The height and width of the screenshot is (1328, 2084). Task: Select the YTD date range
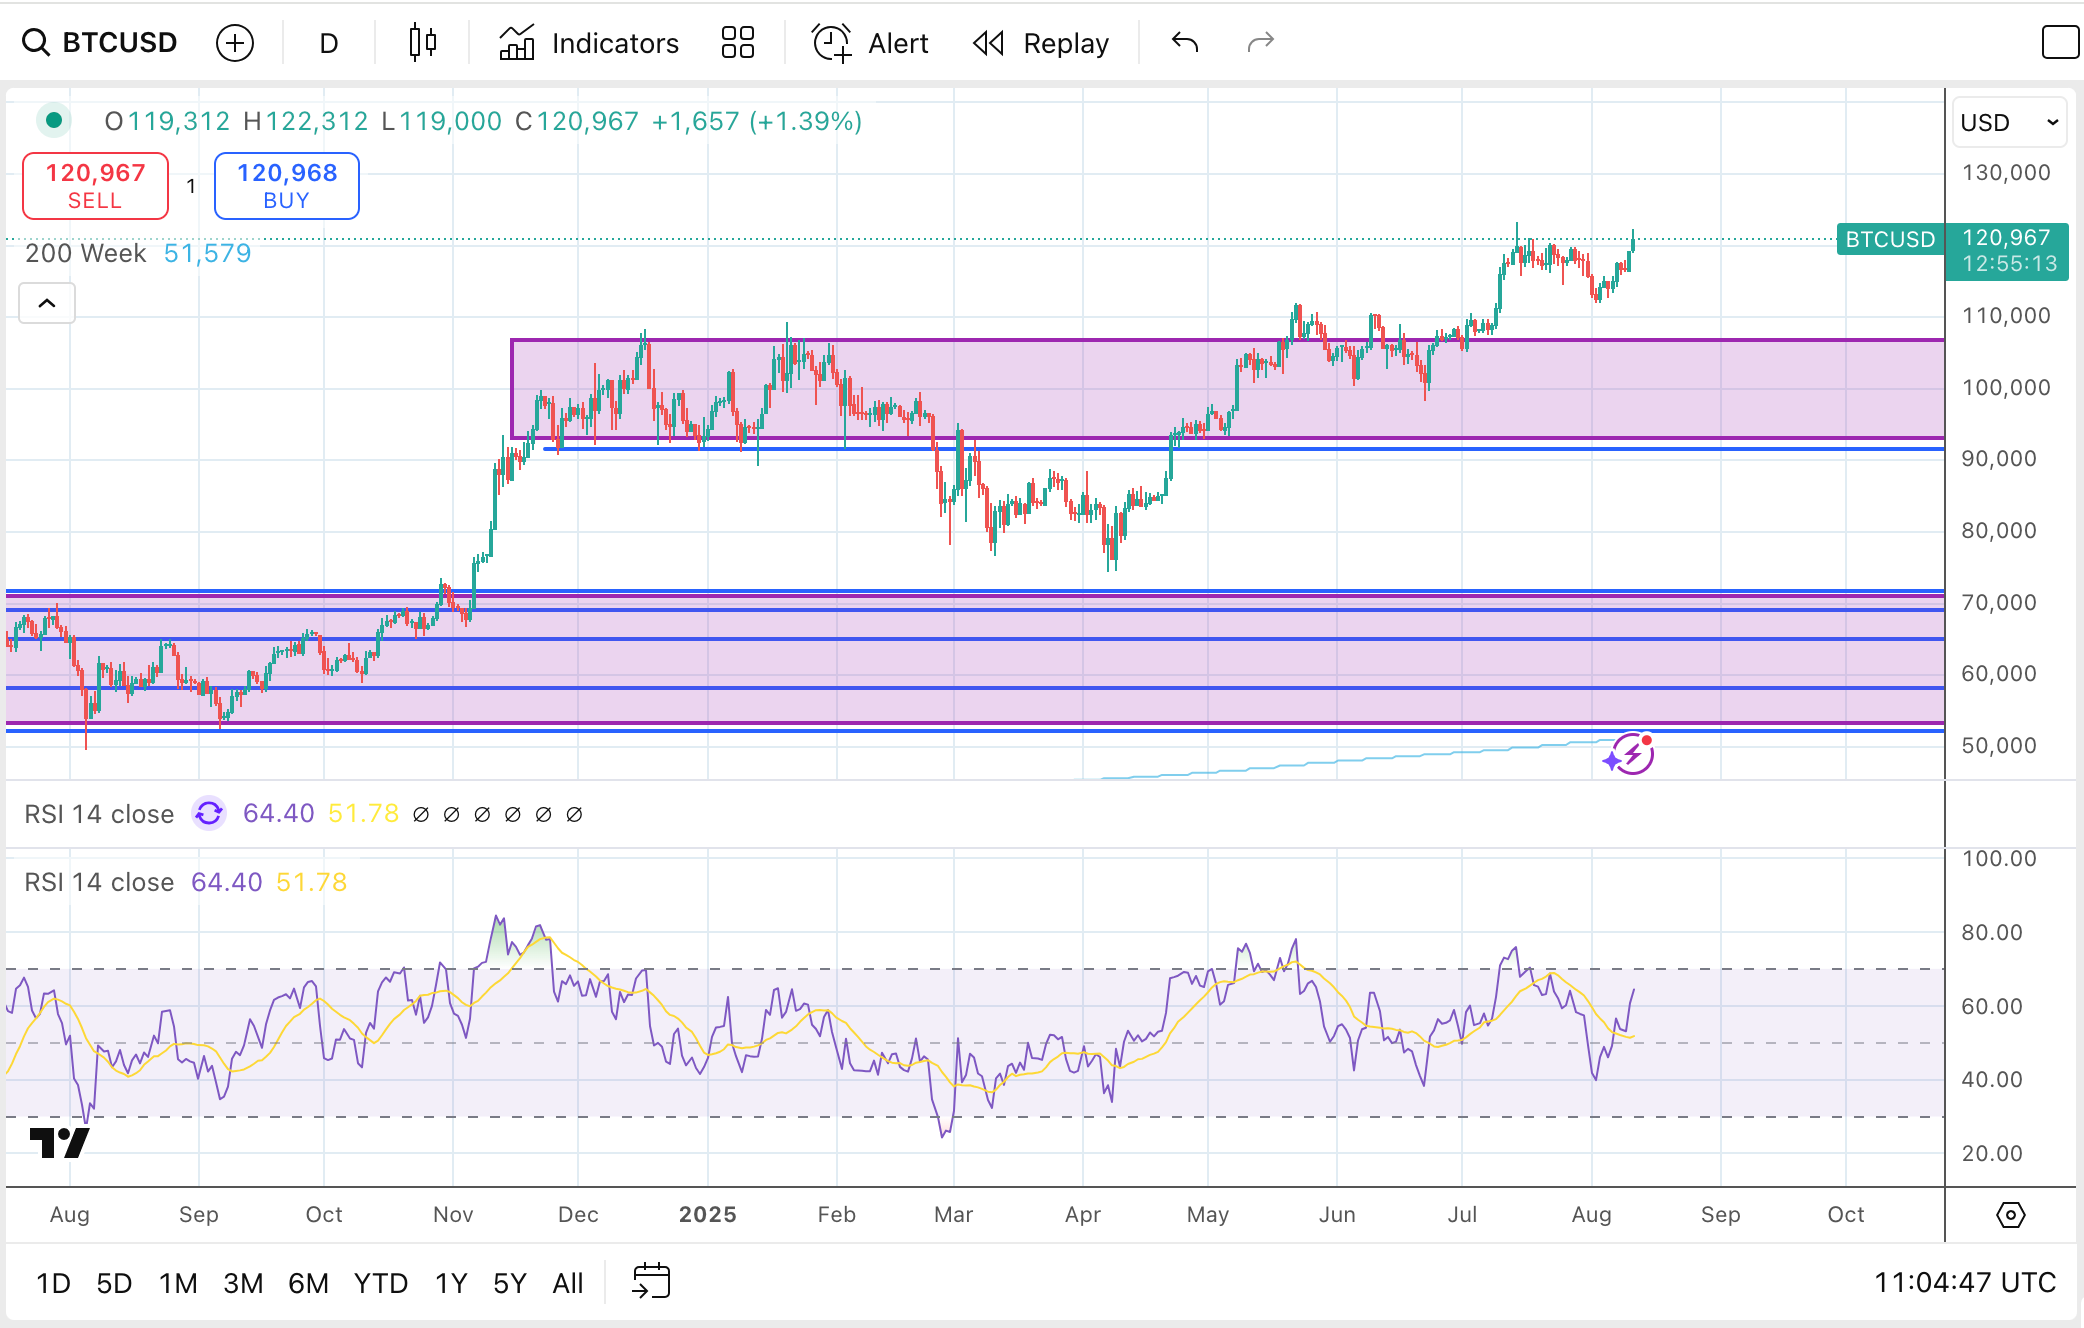pos(380,1282)
